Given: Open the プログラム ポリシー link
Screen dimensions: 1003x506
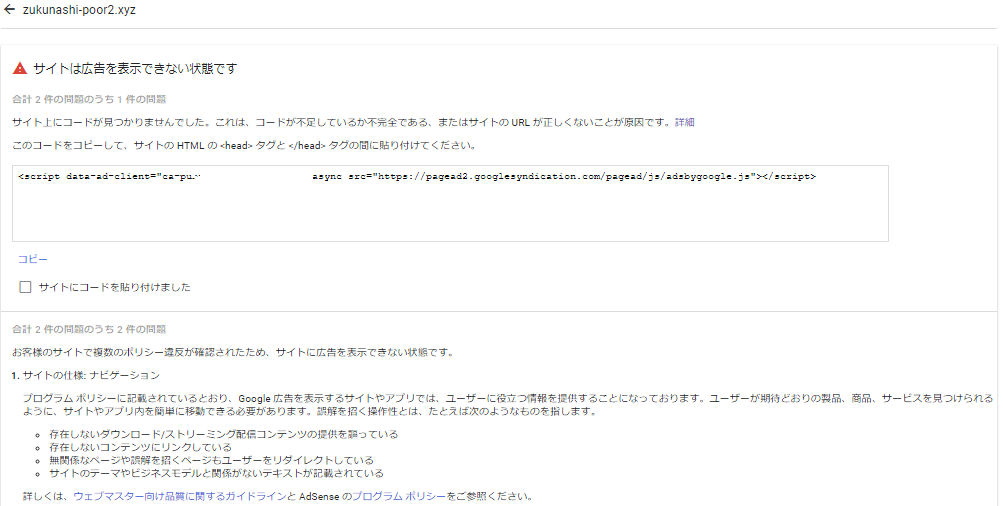Looking at the screenshot, I should click(x=399, y=496).
